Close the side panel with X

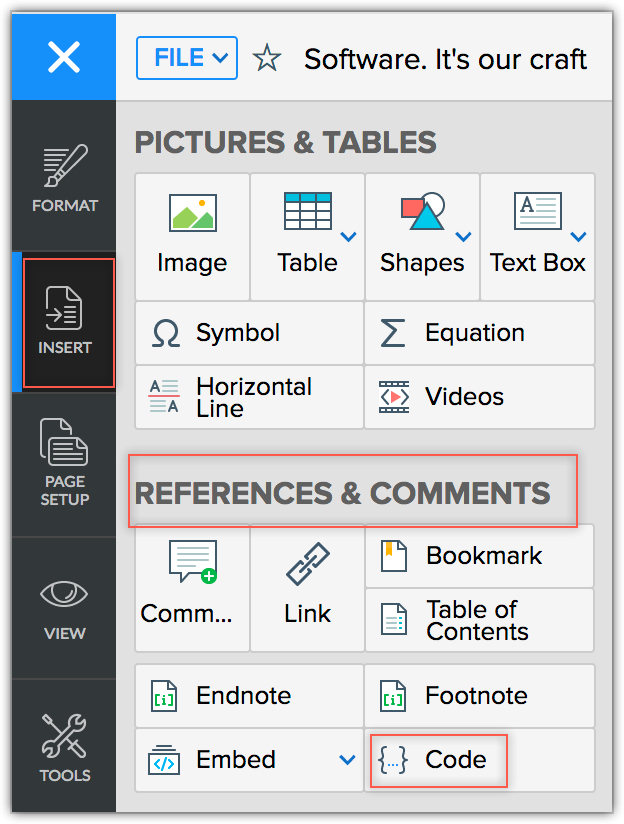coord(64,58)
